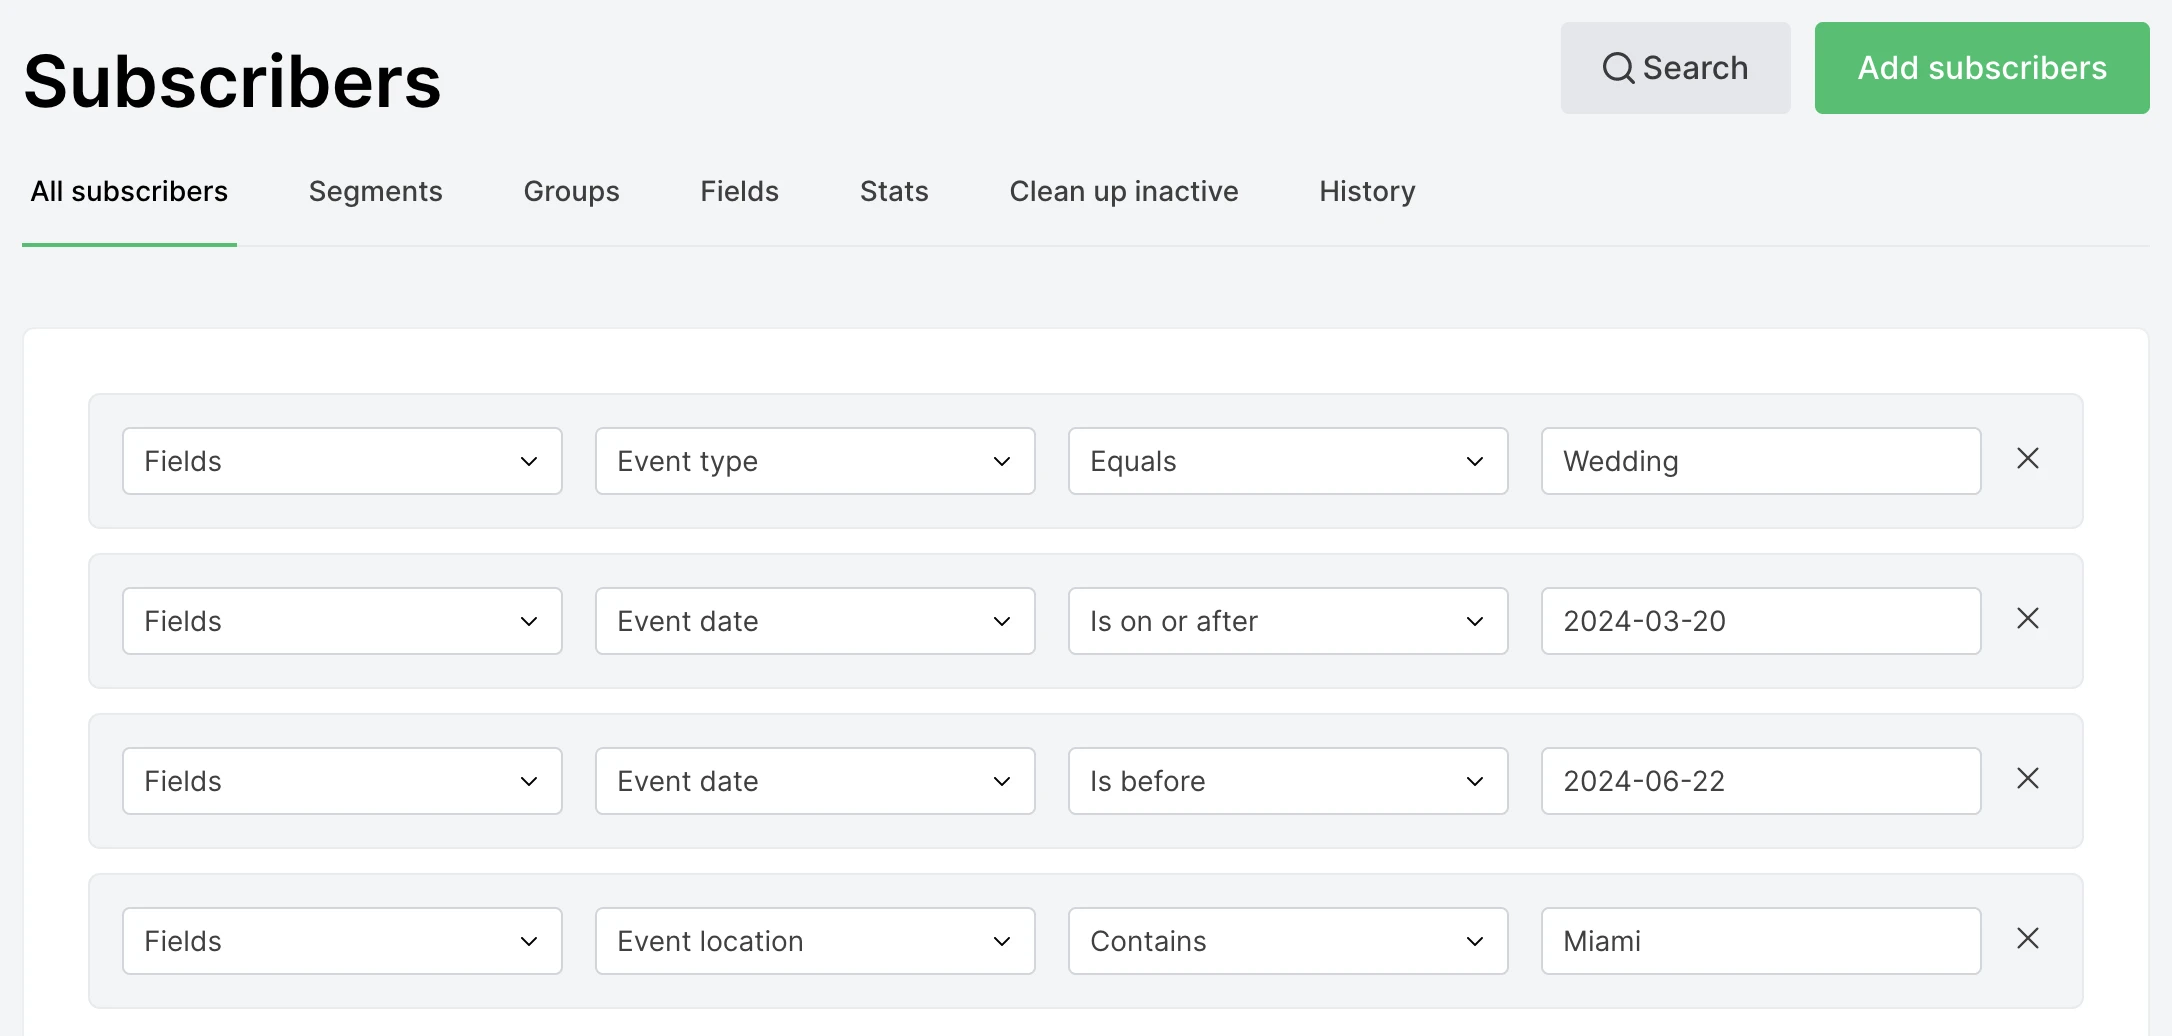Open the 'Is on or after' dropdown
The image size is (2172, 1036).
(x=1287, y=621)
